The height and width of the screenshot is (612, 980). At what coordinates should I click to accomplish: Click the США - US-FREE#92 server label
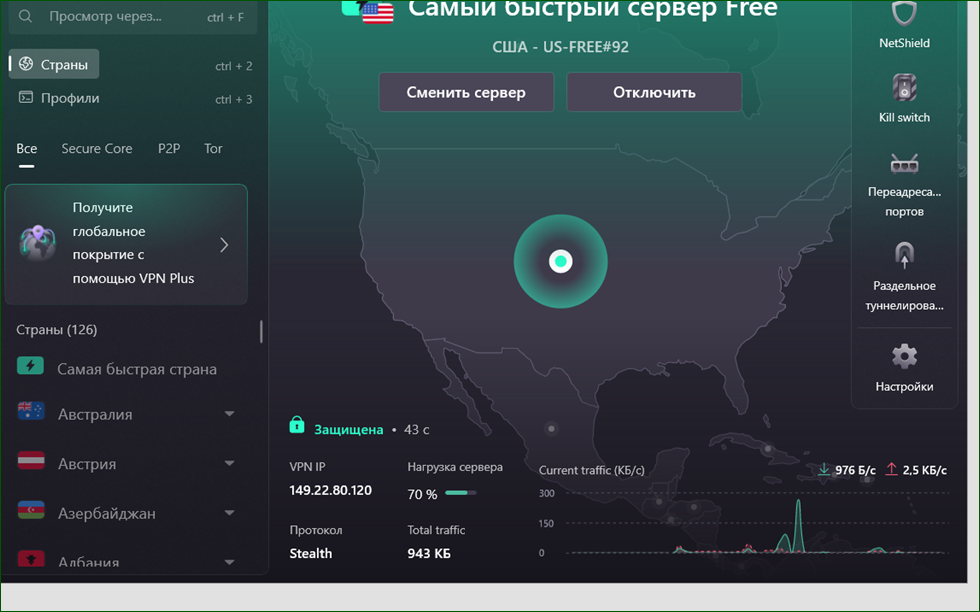pos(561,47)
